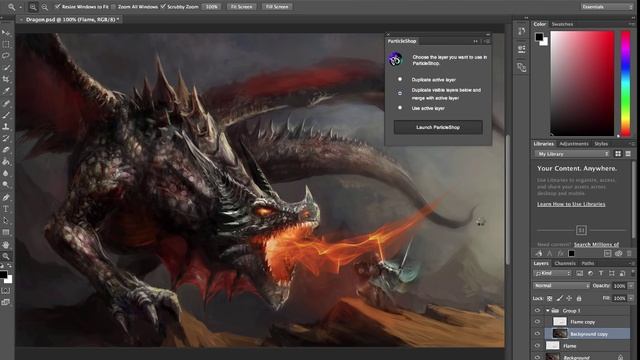Select Duplicate active layer radio option

[x=400, y=80]
